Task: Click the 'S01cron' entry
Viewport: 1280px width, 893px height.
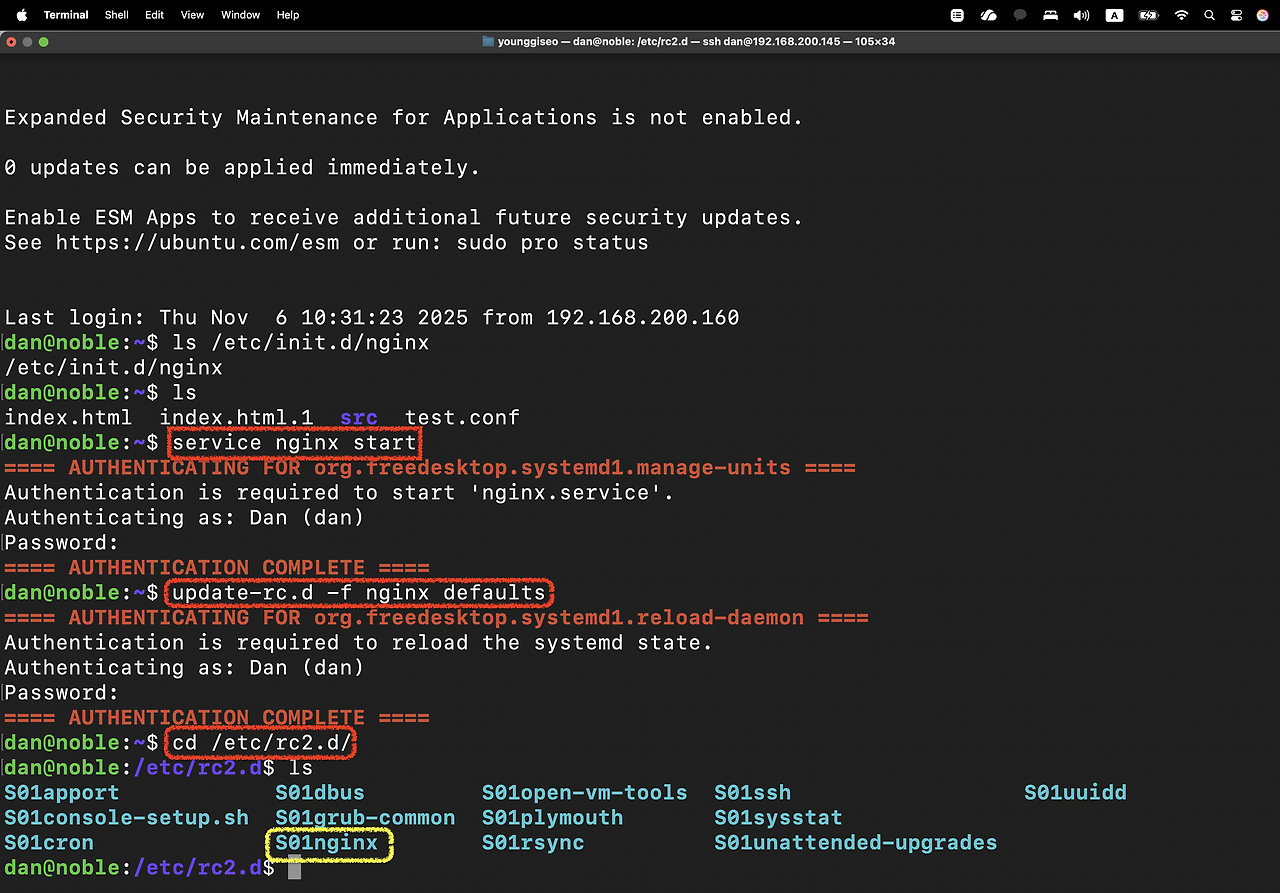Action: click(49, 843)
